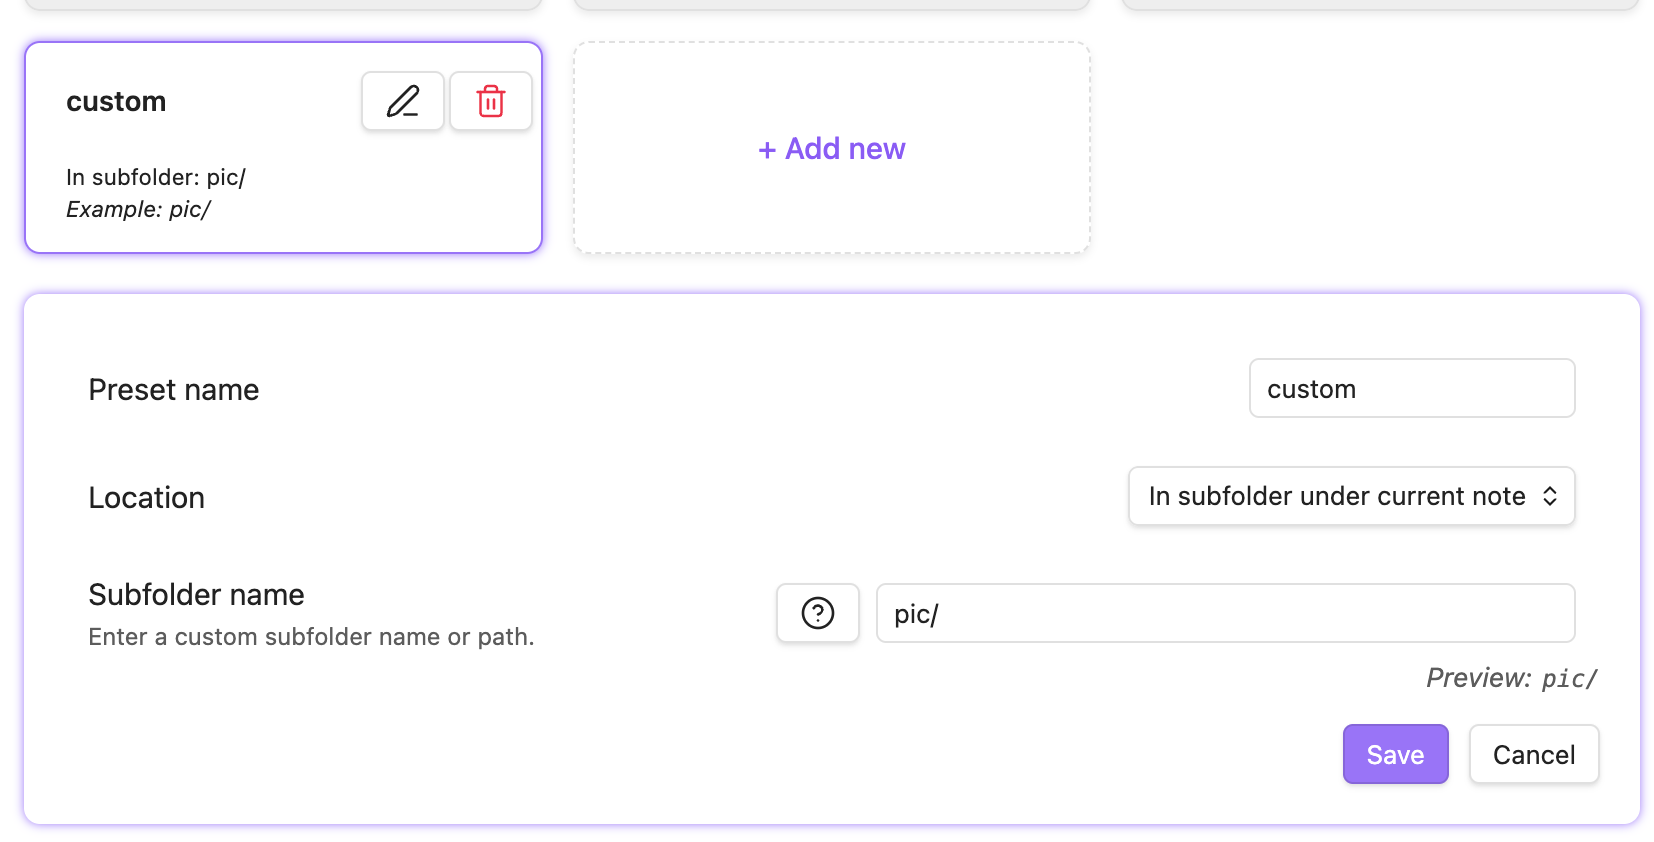Click the italic "Example: pic/" text
1654x842 pixels.
click(138, 209)
